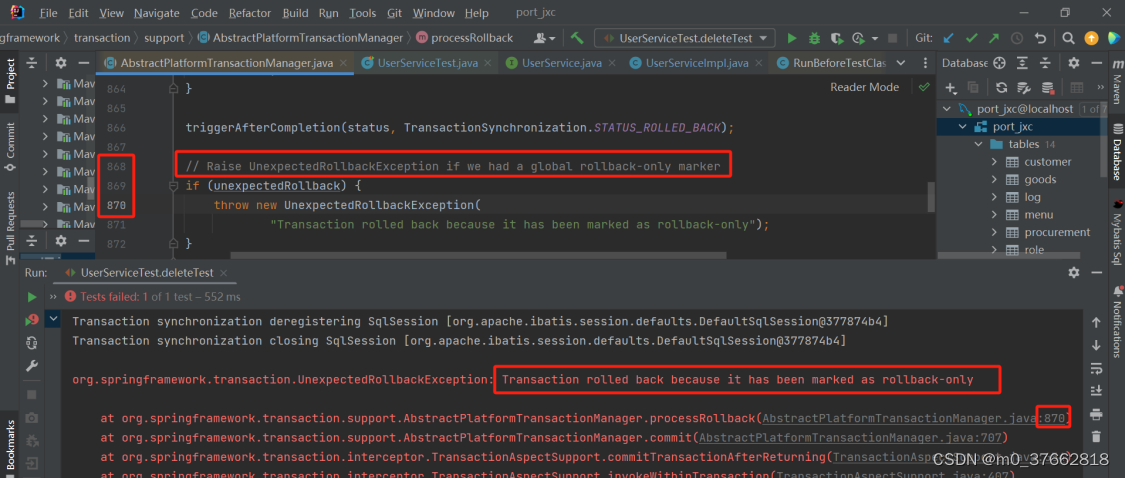The image size is (1125, 478).
Task: Select the goods table in Database panel
Action: tap(1040, 180)
